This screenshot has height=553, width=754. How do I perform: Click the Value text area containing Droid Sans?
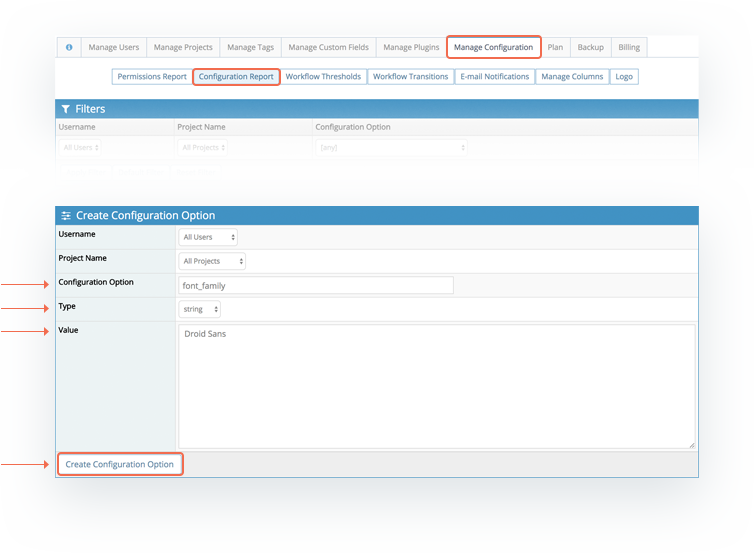point(436,387)
